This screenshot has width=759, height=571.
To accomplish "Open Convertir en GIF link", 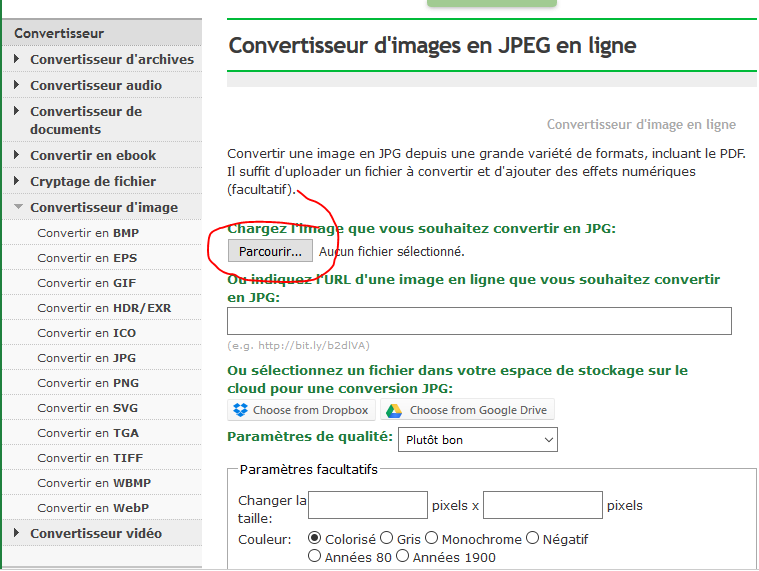I will coord(87,283).
